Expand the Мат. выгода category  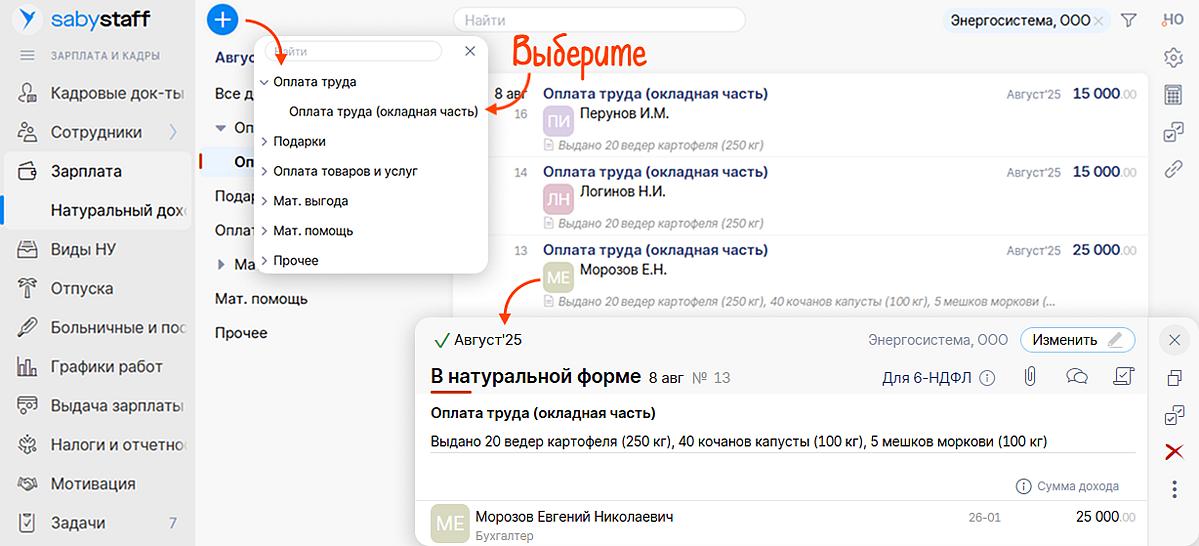point(264,201)
